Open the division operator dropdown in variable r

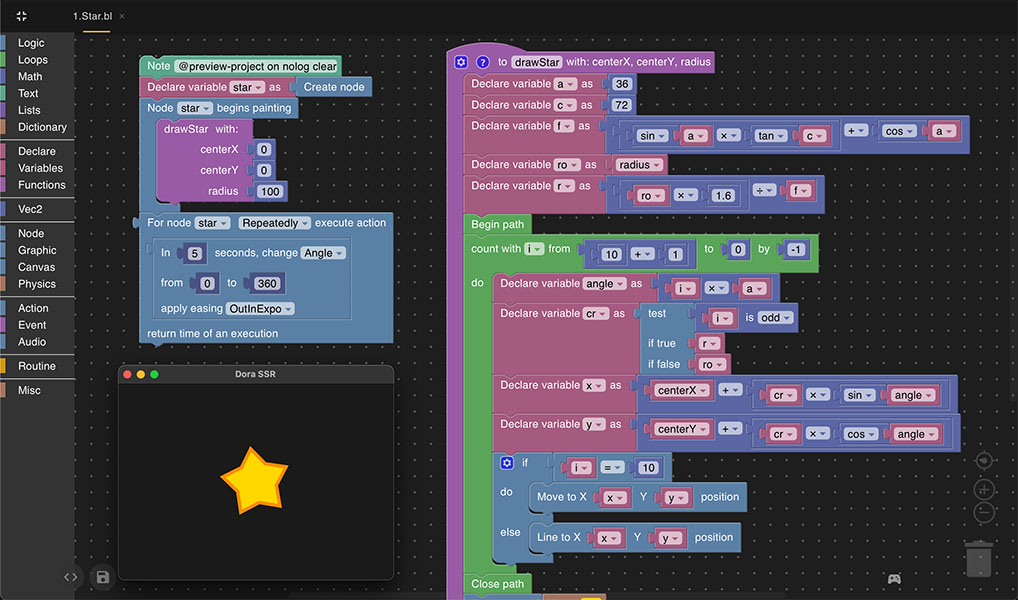pyautogui.click(x=764, y=190)
